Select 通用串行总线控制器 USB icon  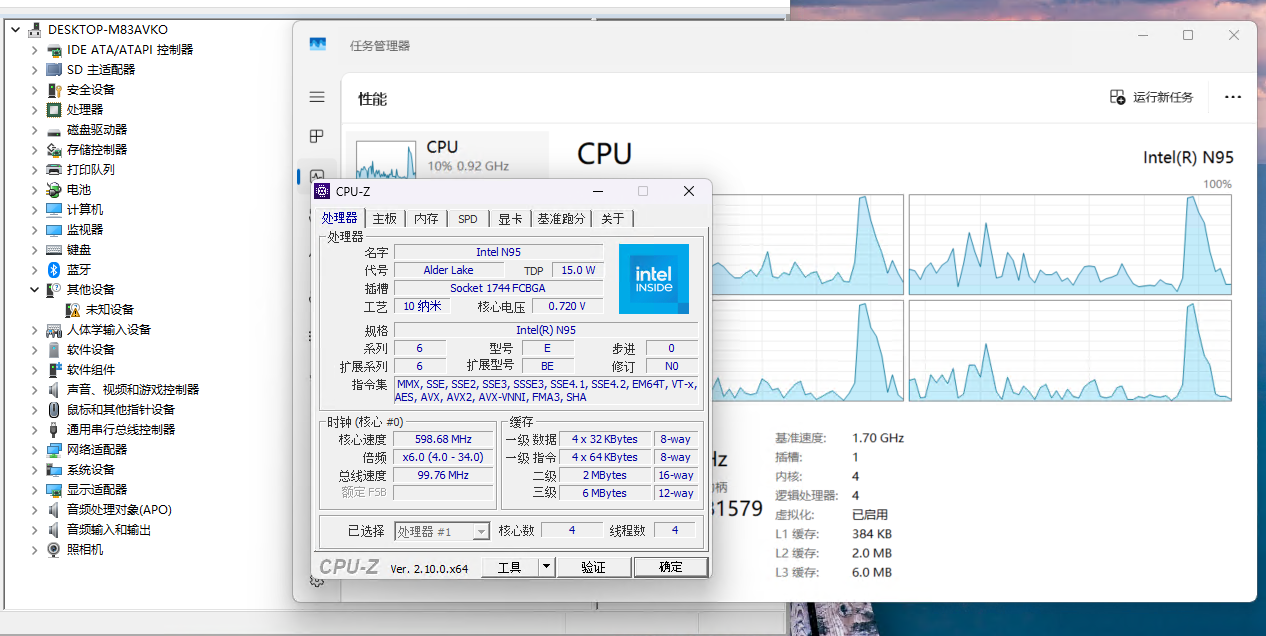click(x=54, y=429)
